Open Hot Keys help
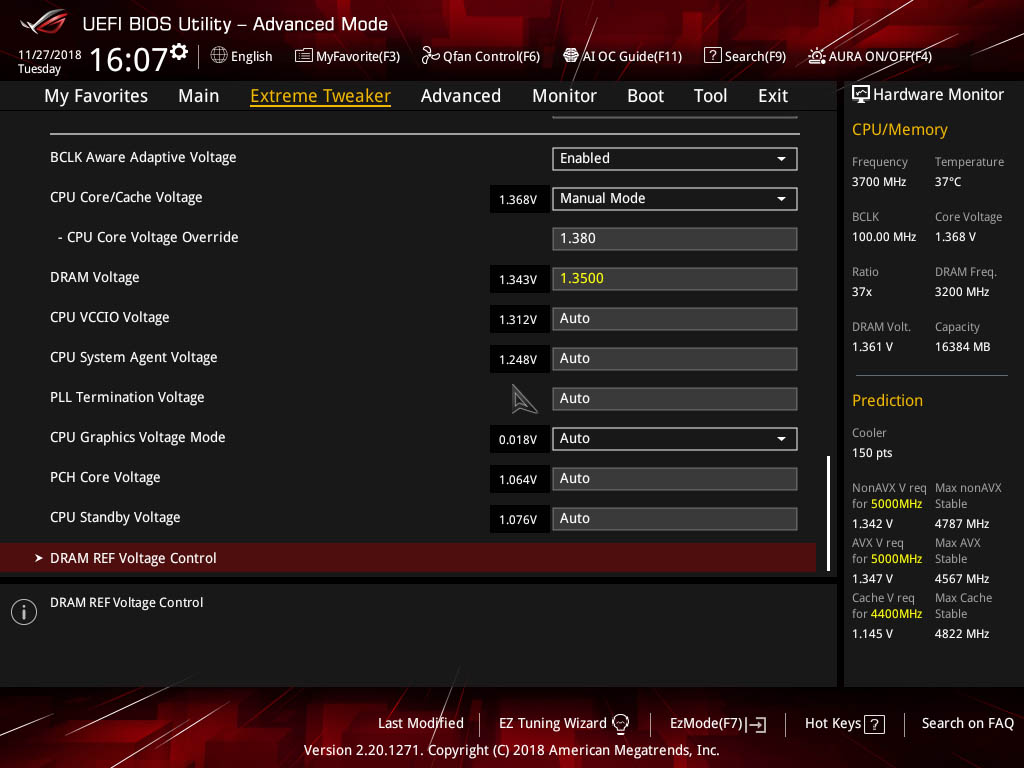The height and width of the screenshot is (768, 1024). tap(844, 724)
